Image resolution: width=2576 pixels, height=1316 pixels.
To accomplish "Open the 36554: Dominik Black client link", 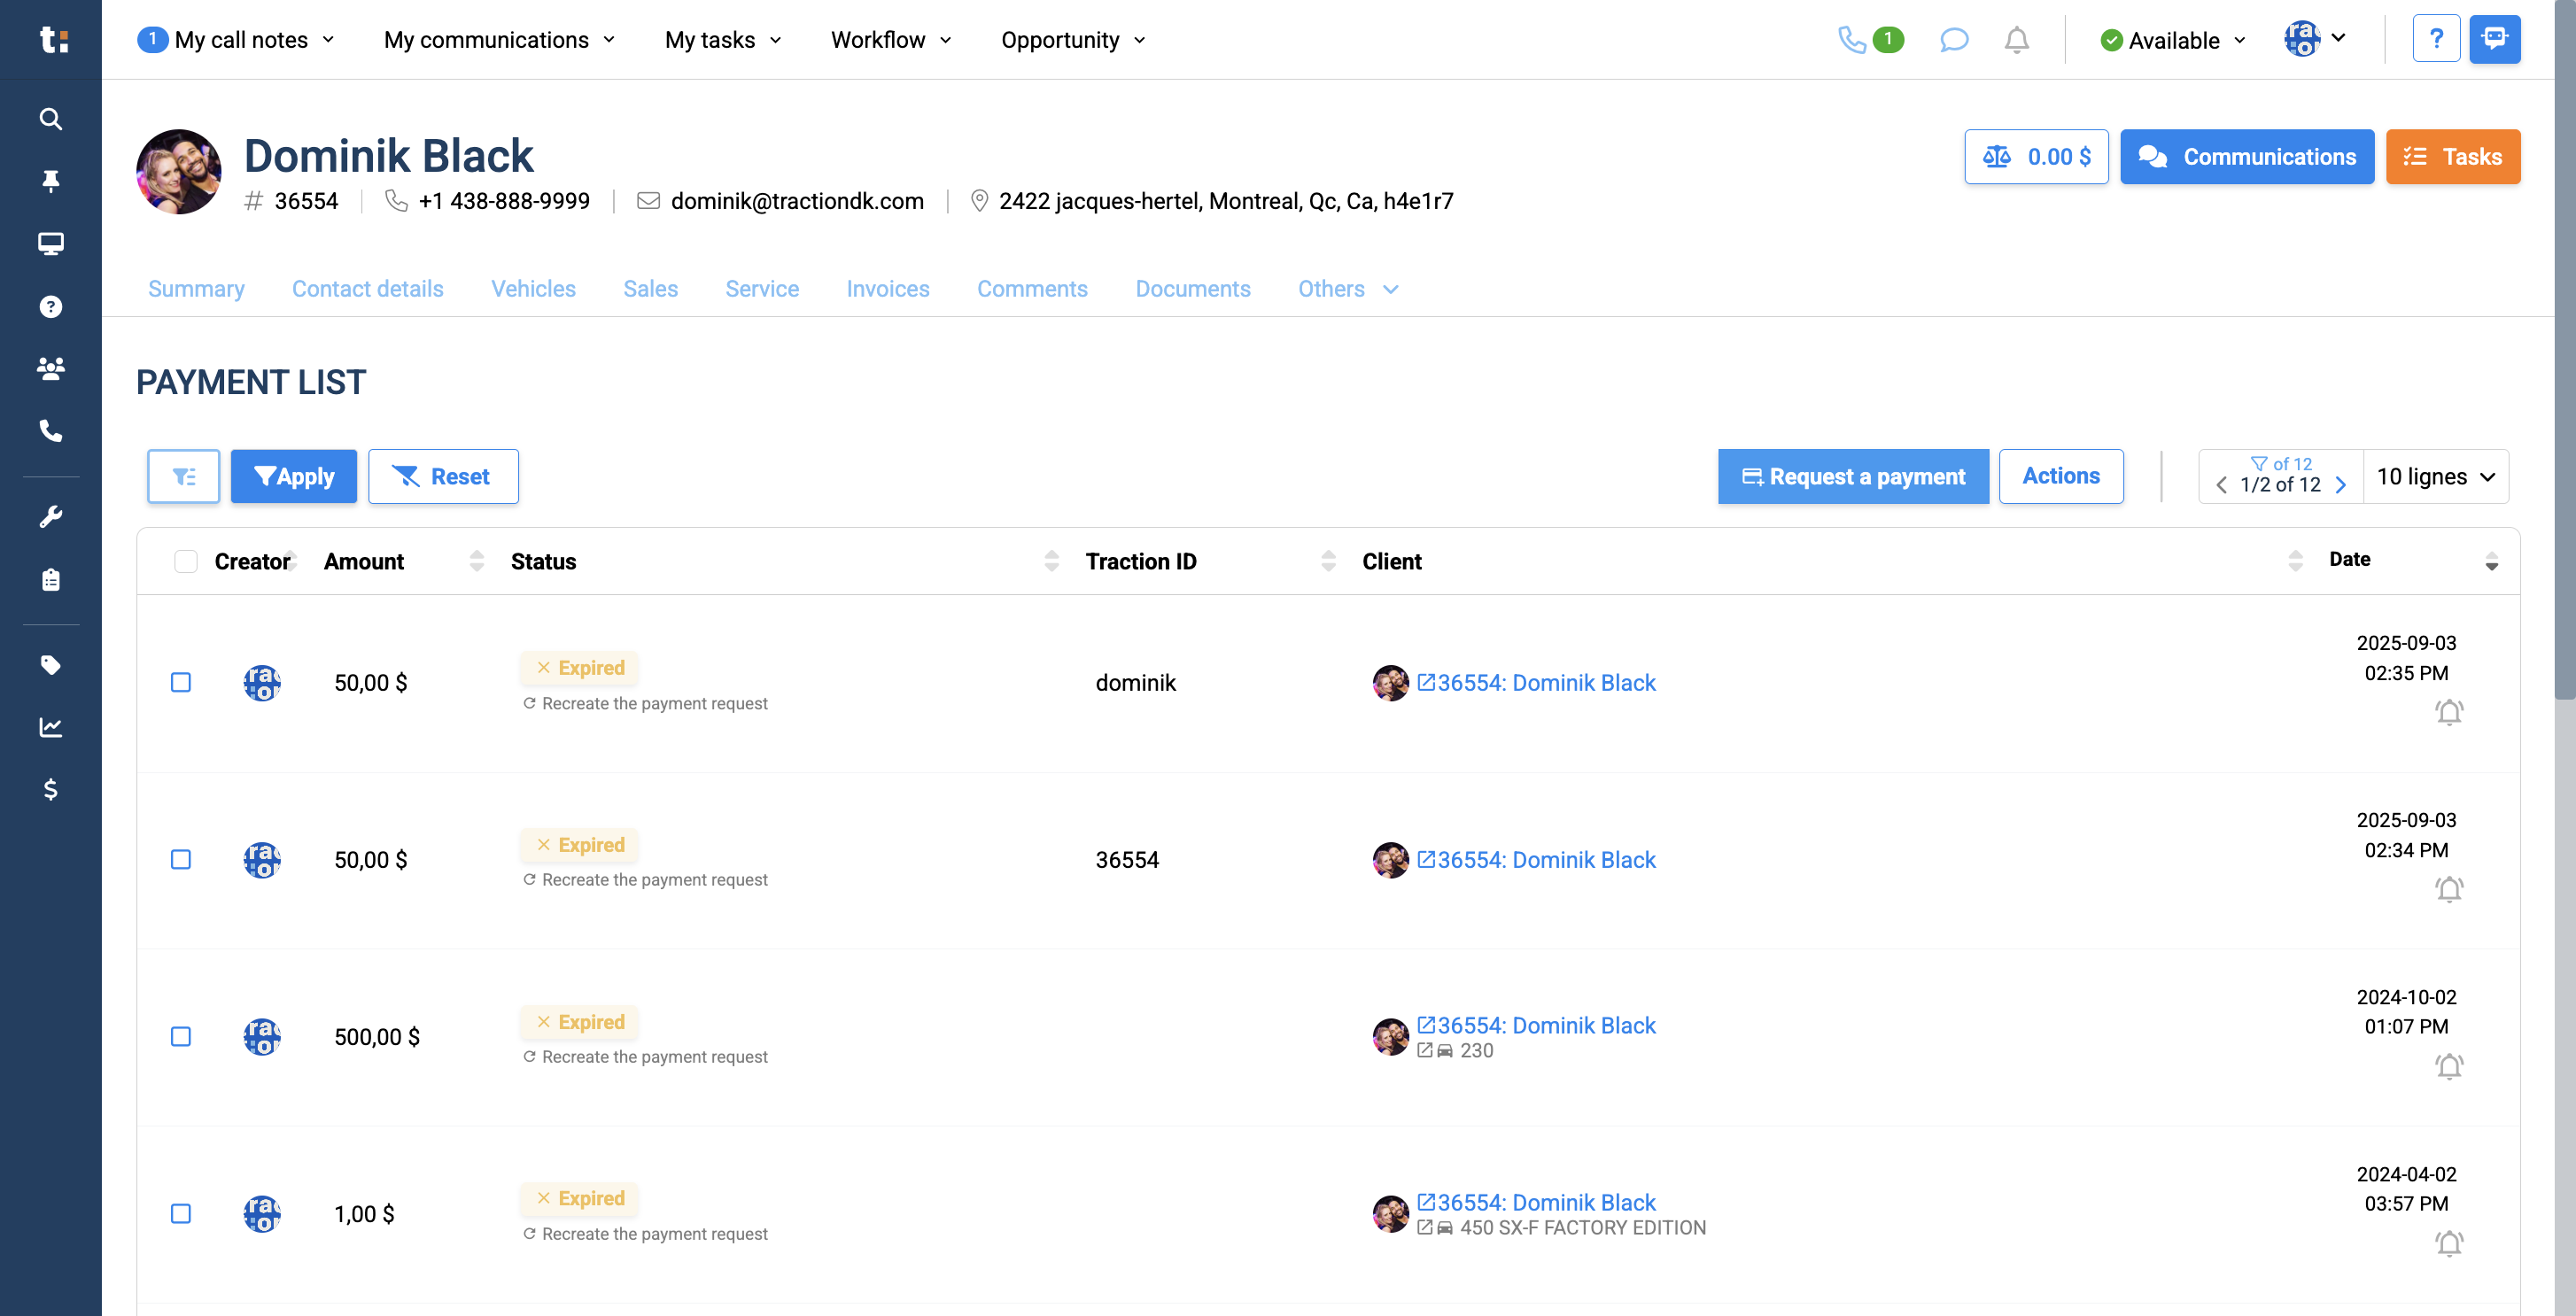I will (1545, 683).
